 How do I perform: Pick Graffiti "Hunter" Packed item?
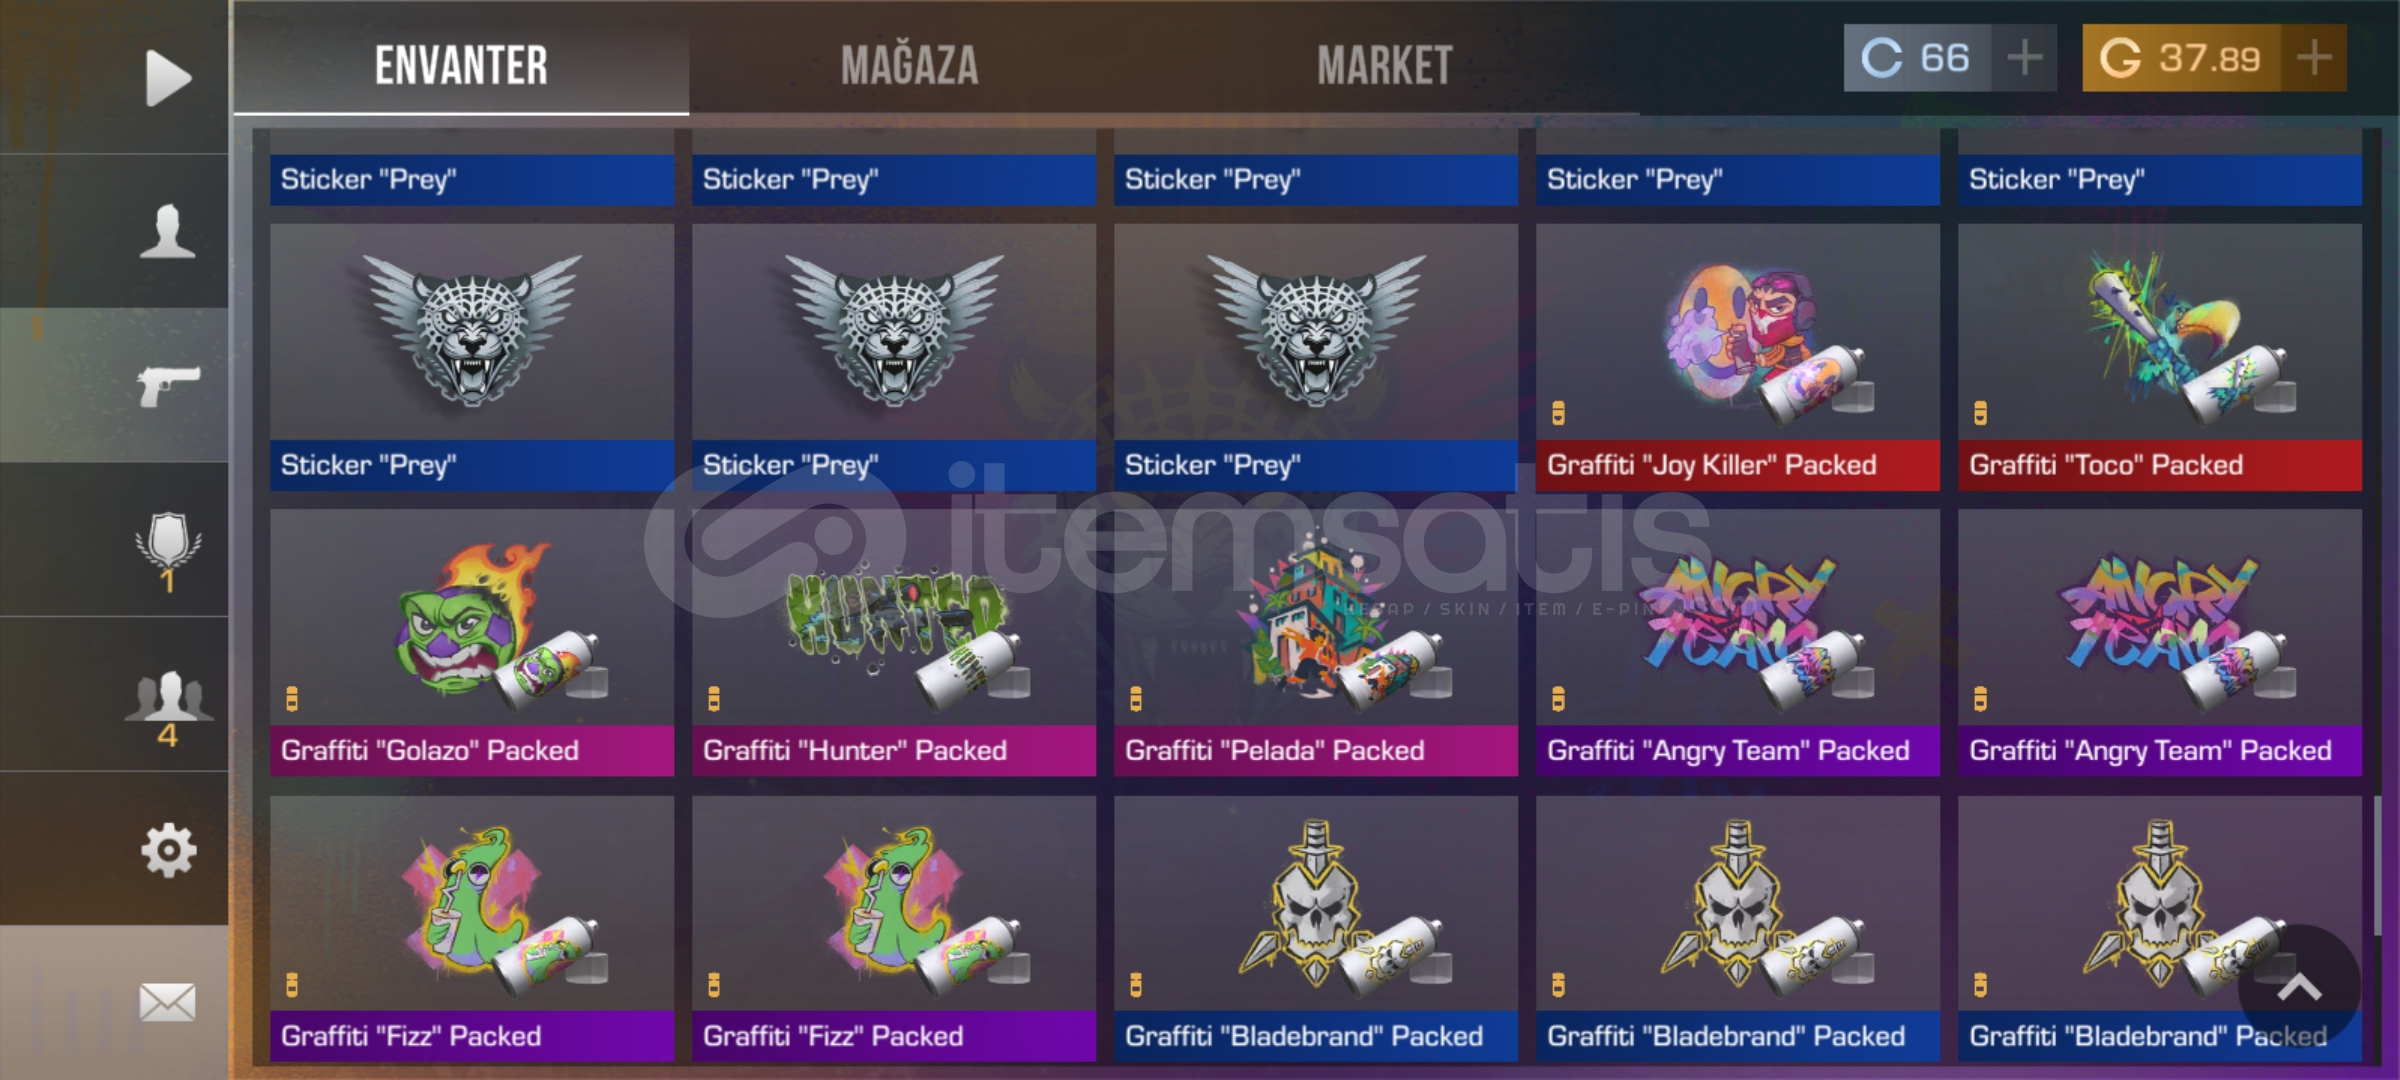[x=894, y=643]
